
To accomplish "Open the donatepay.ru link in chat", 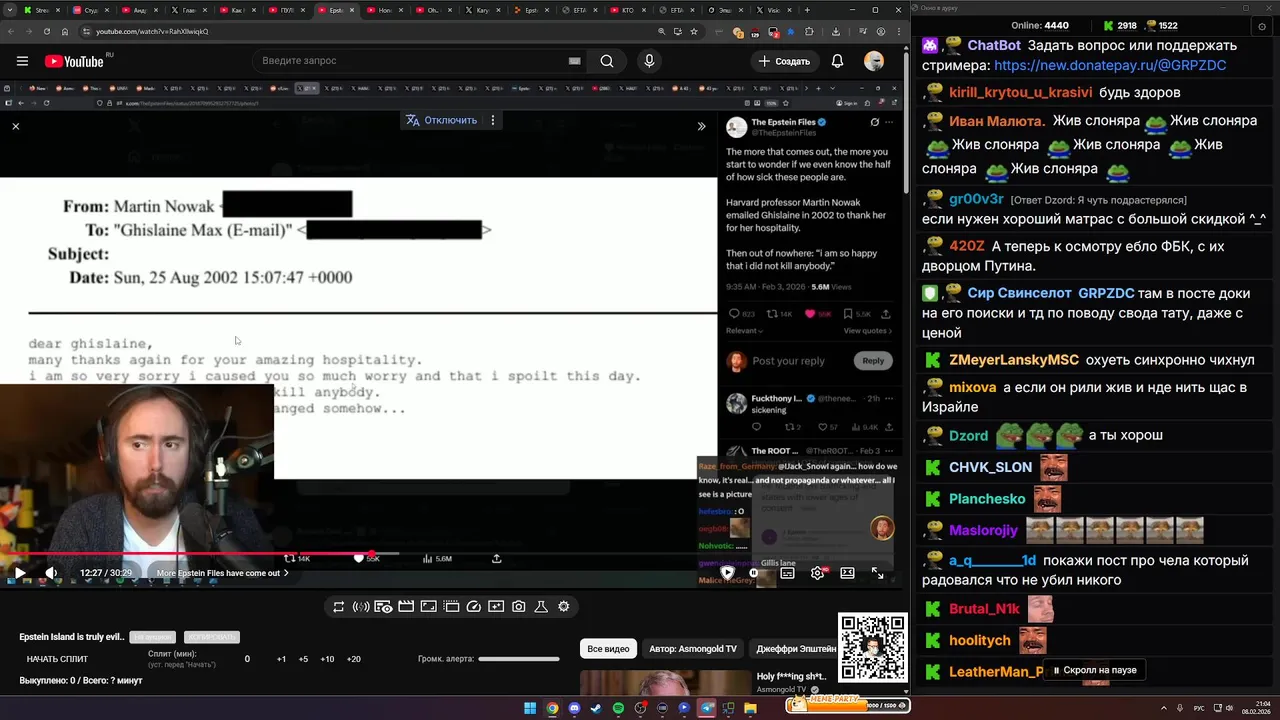I will pyautogui.click(x=1110, y=65).
